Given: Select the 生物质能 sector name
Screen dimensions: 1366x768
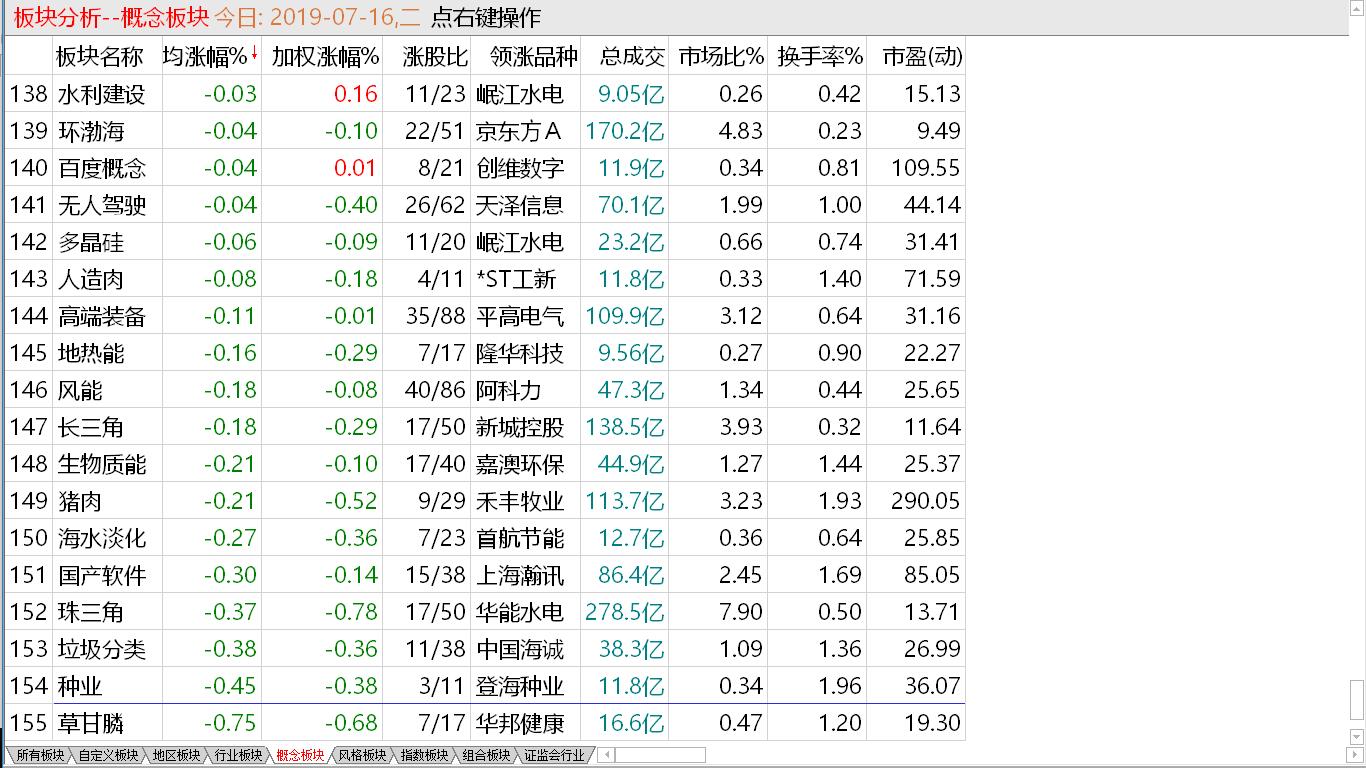Looking at the screenshot, I should click(x=102, y=464).
